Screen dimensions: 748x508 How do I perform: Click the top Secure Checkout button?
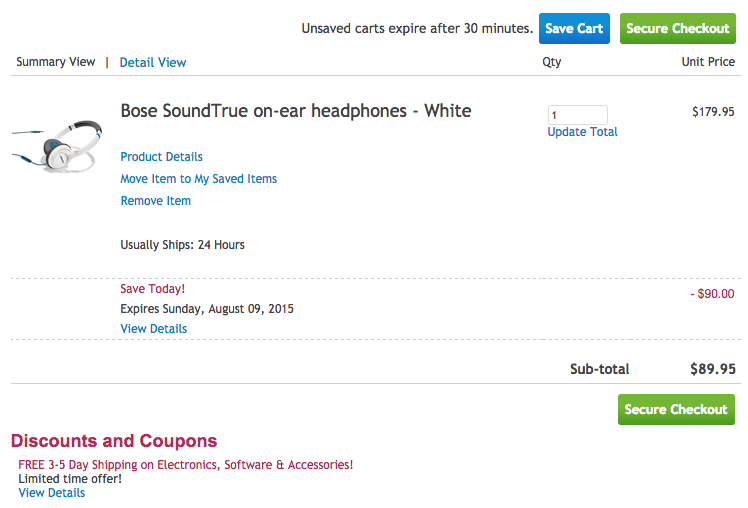point(677,28)
